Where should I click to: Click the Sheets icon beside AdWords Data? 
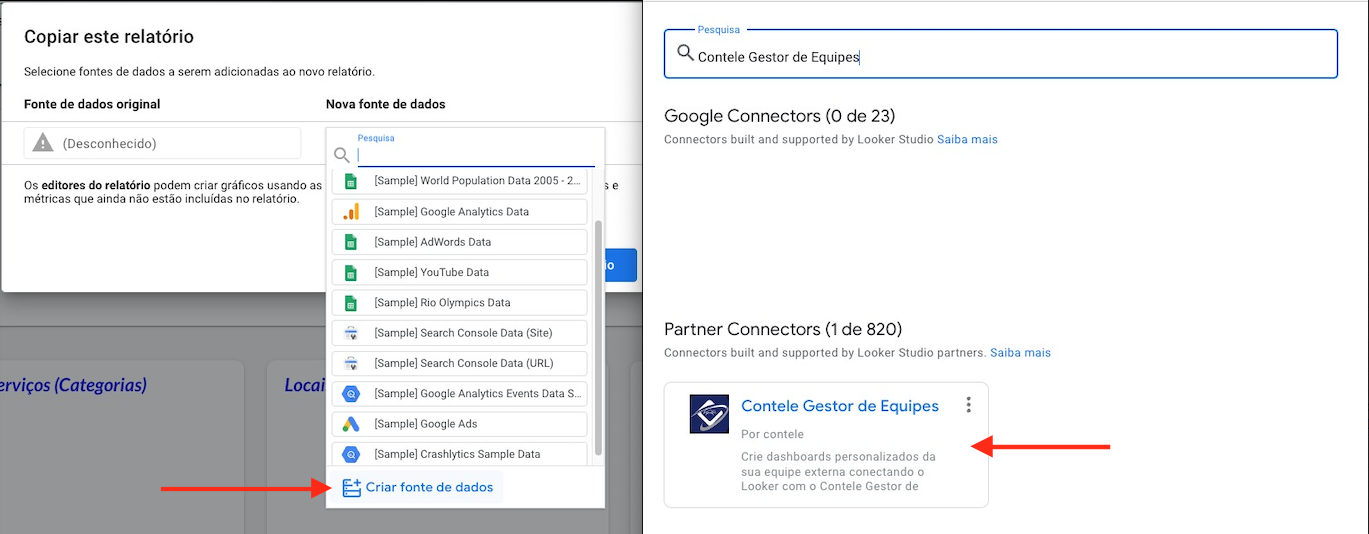(x=351, y=242)
